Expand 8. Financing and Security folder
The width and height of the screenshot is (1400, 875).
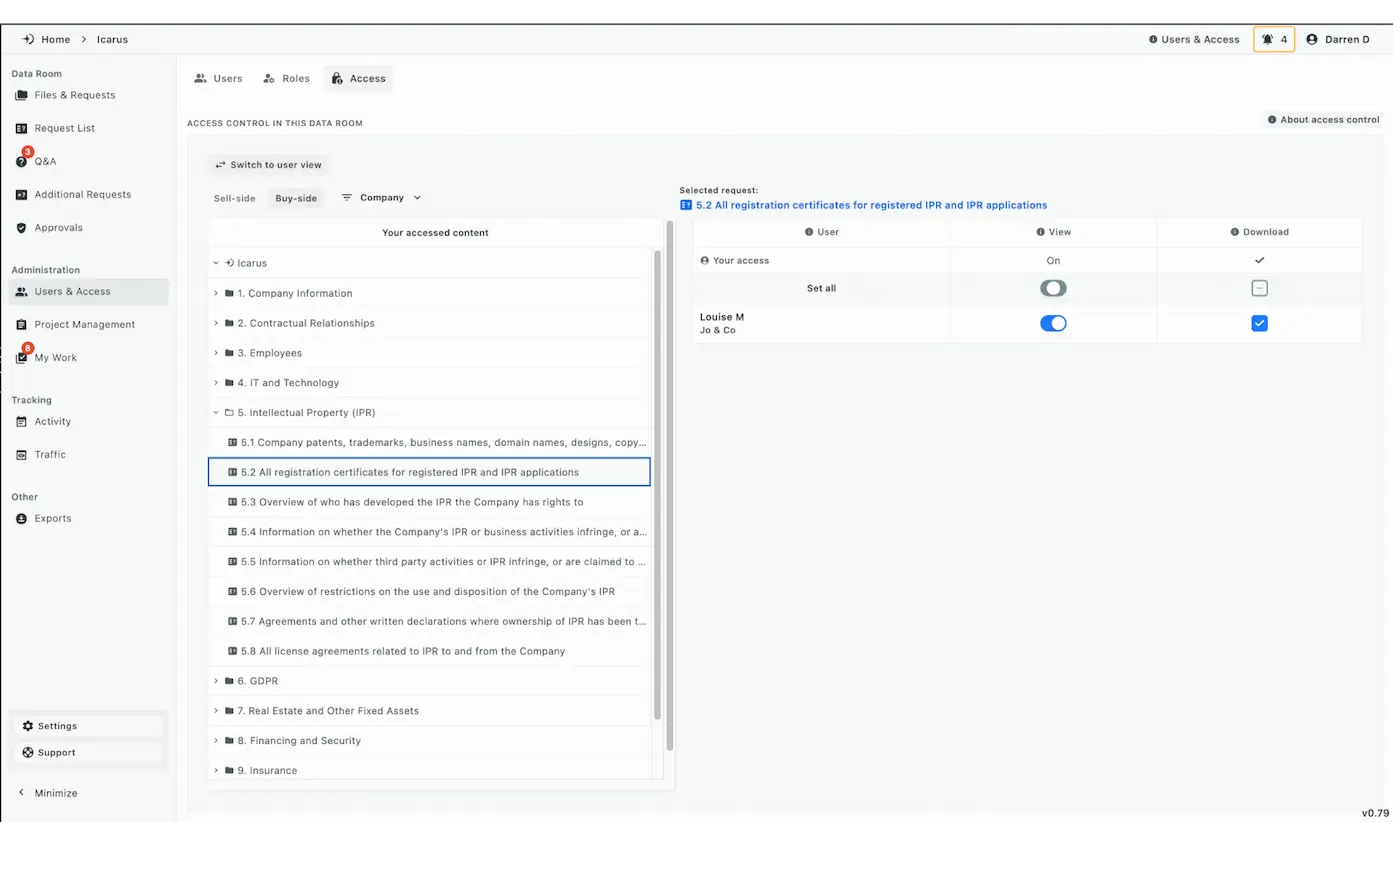[216, 741]
